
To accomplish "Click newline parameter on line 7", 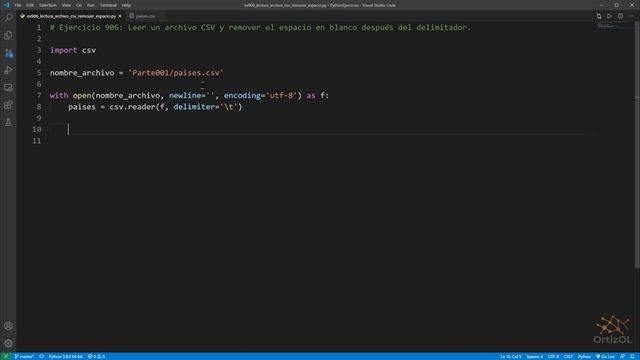I will (x=185, y=96).
